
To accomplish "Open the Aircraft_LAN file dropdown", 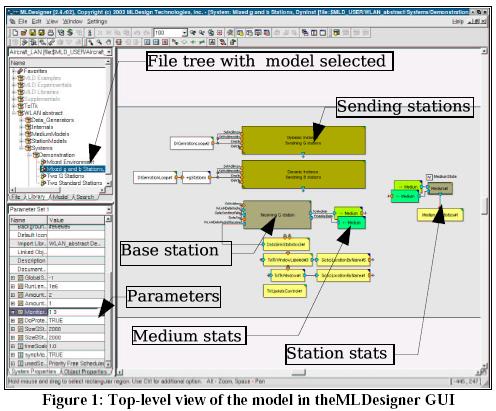I will [109, 52].
